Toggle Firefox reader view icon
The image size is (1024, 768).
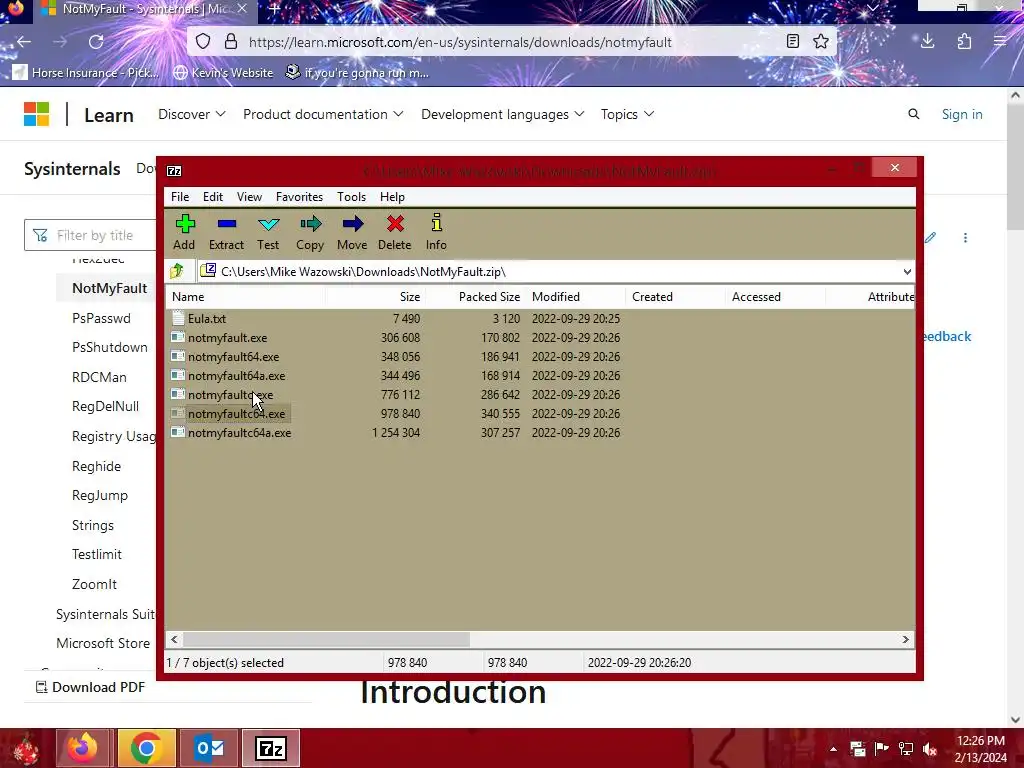pos(792,42)
